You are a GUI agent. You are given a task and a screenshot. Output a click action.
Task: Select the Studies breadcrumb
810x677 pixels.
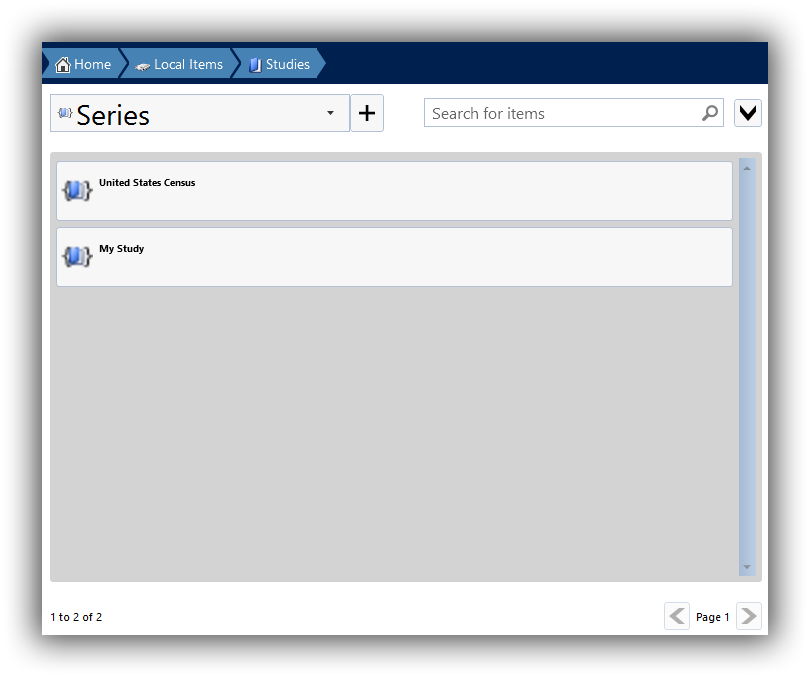[279, 64]
